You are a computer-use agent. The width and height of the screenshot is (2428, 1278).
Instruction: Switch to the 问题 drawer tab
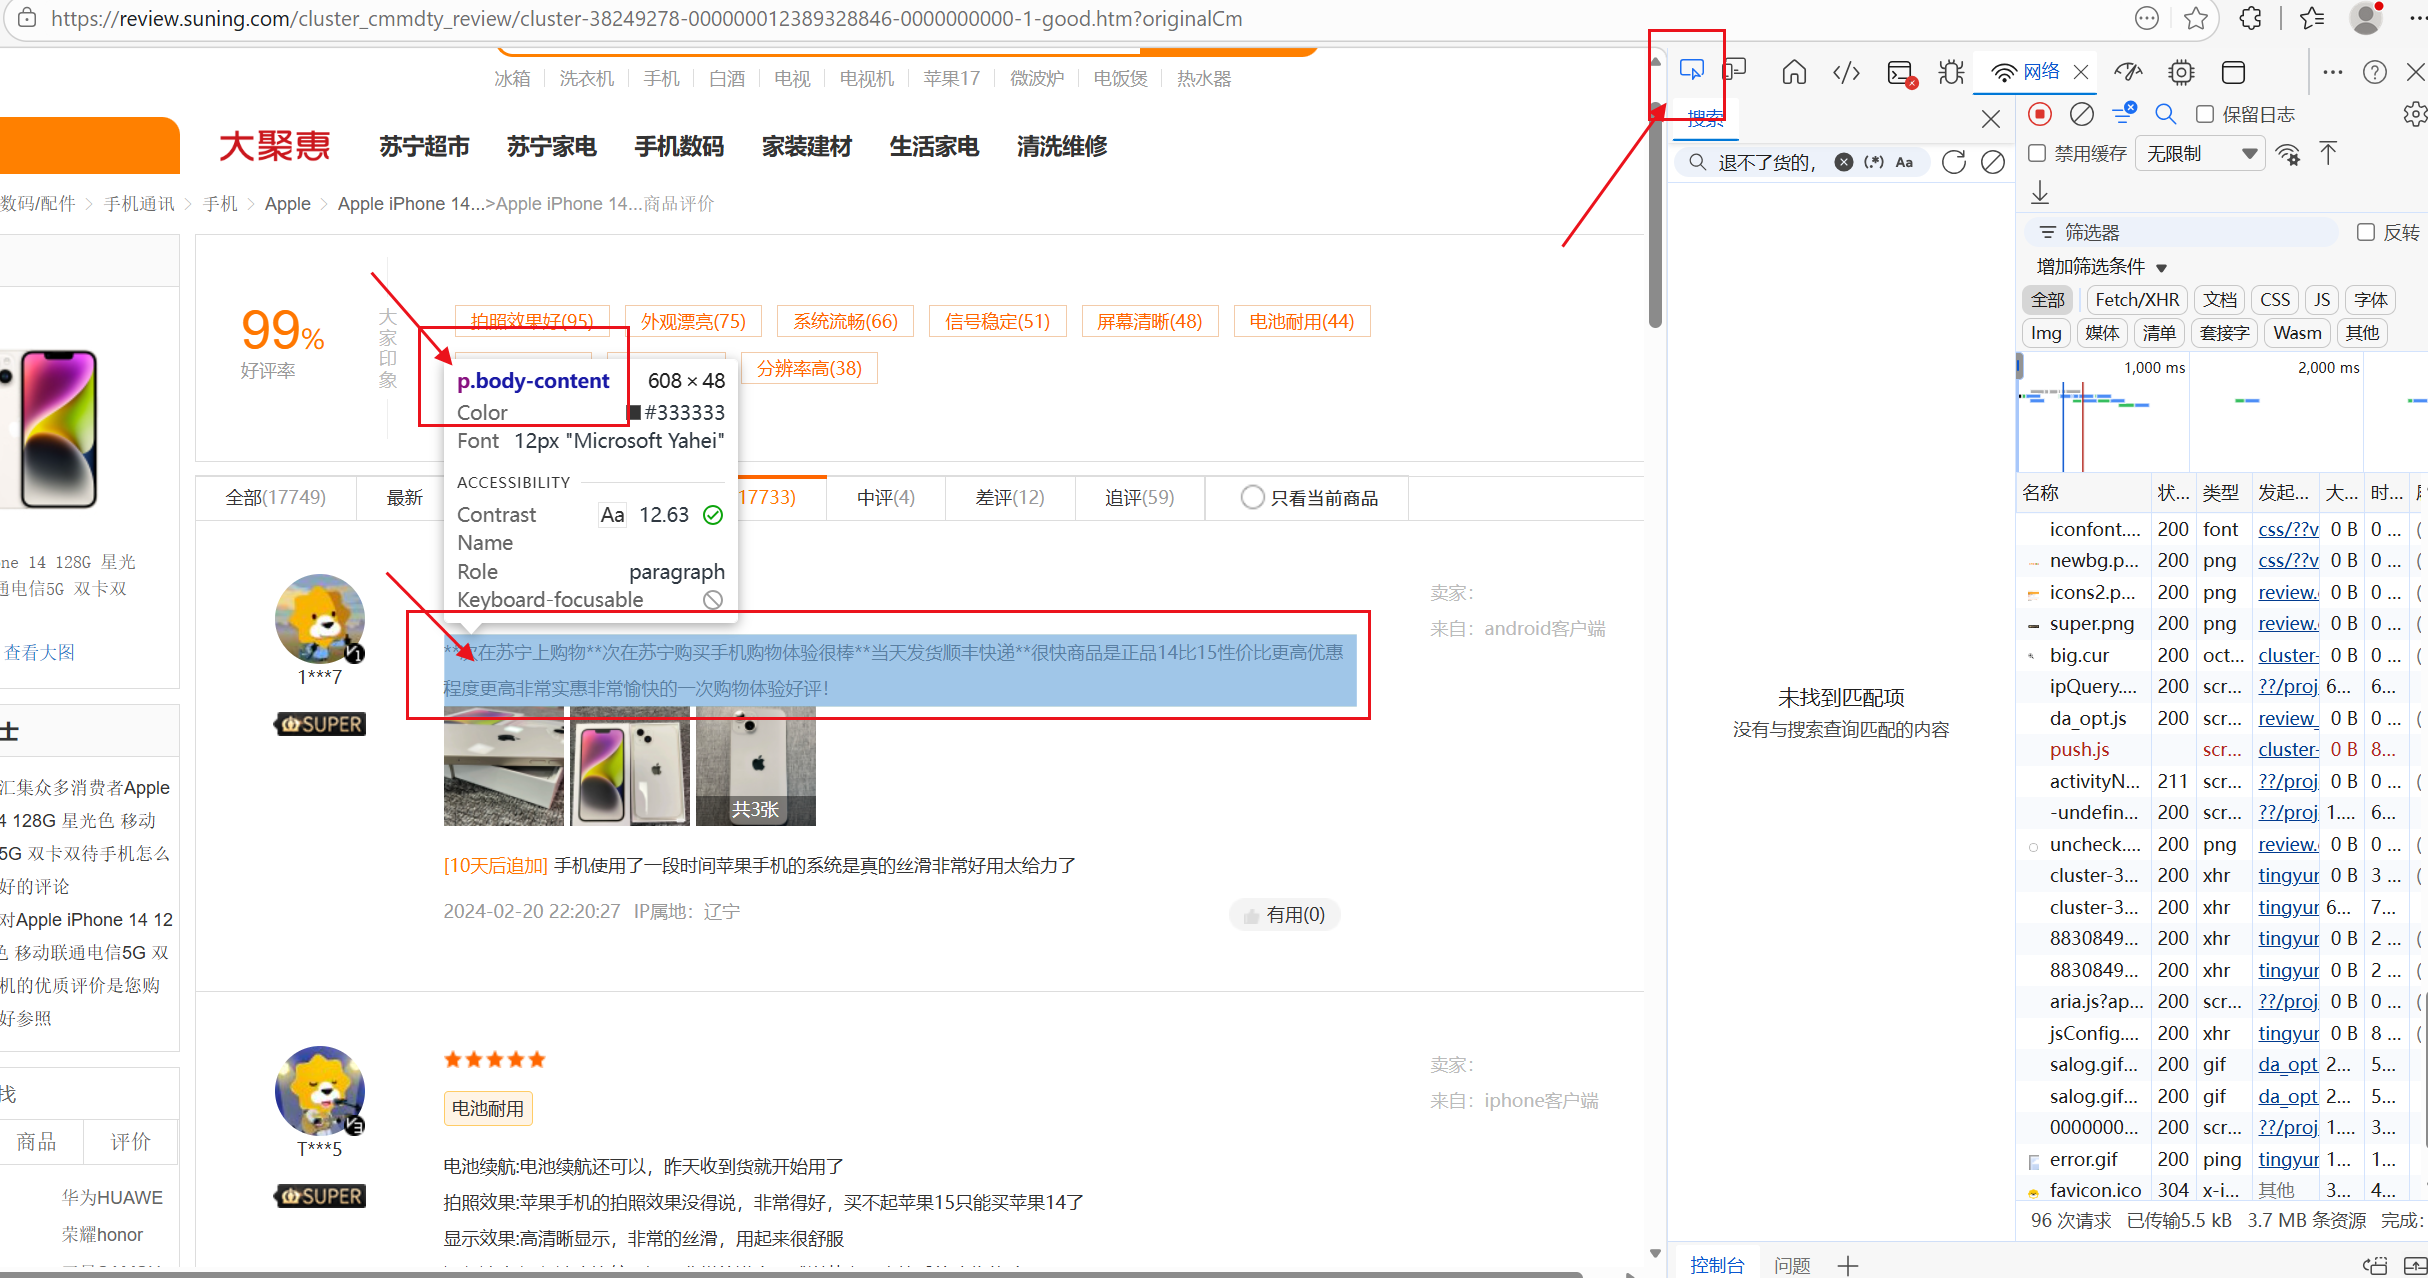1792,1265
